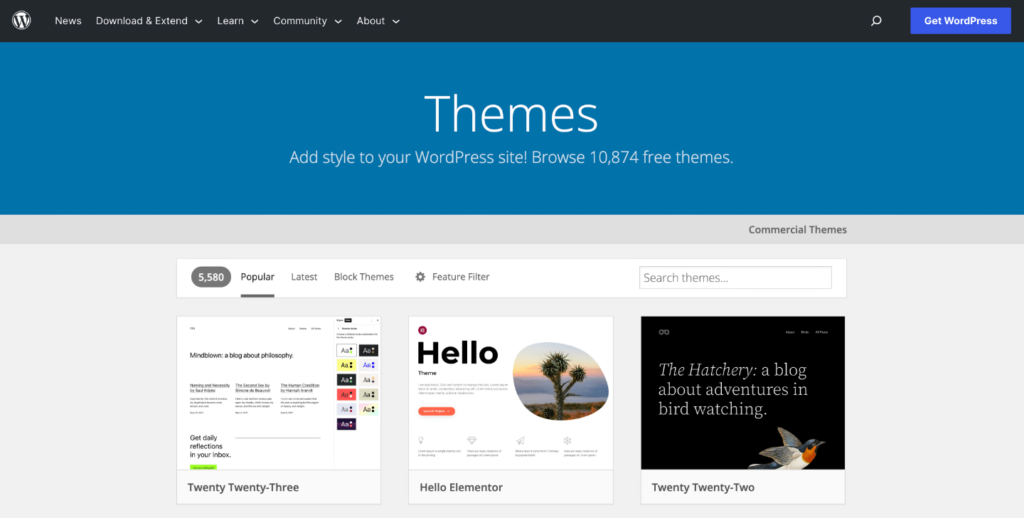Select the Popular themes tab
The height and width of the screenshot is (518, 1024).
pos(257,277)
